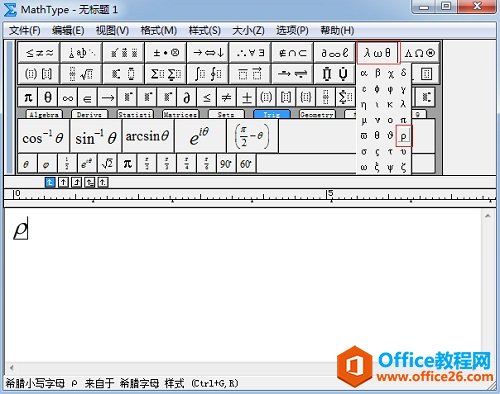This screenshot has height=394, width=500.
Task: Open the arrow symbols palette
Action: pyautogui.click(x=208, y=53)
